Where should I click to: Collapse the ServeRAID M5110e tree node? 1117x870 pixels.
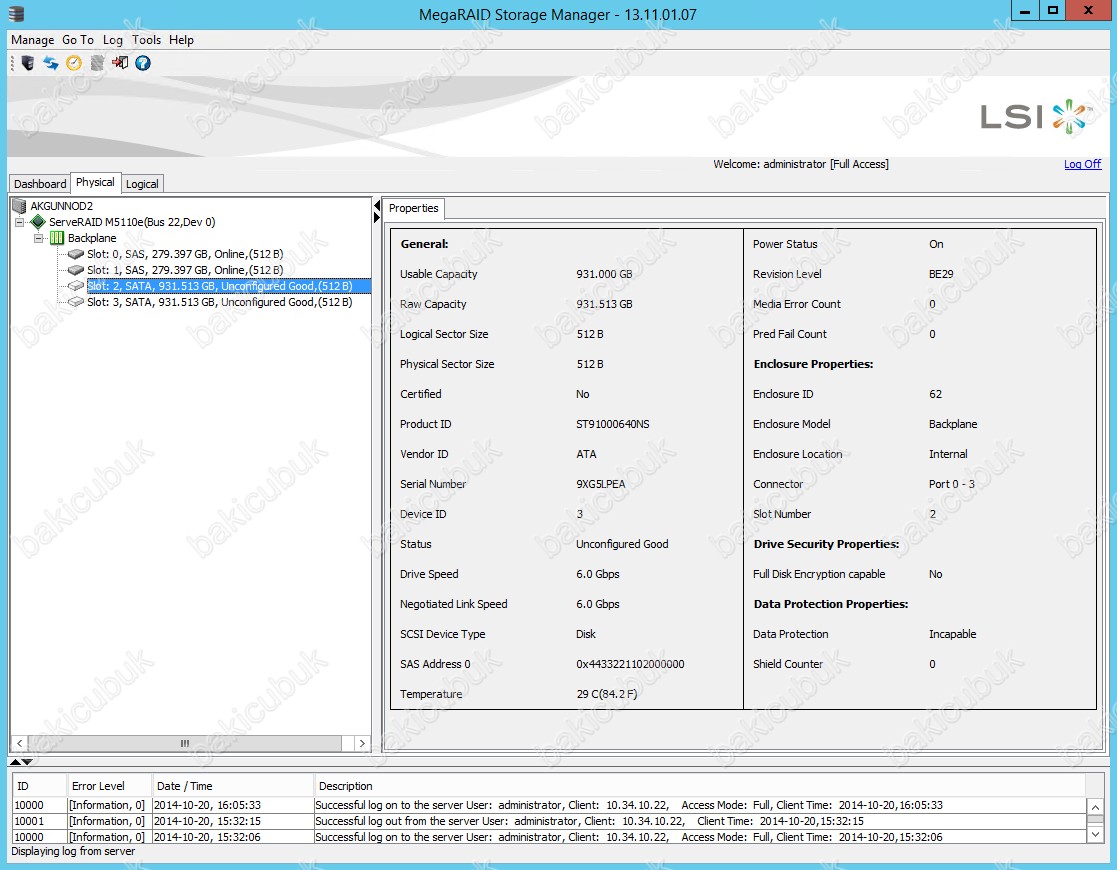pyautogui.click(x=21, y=222)
